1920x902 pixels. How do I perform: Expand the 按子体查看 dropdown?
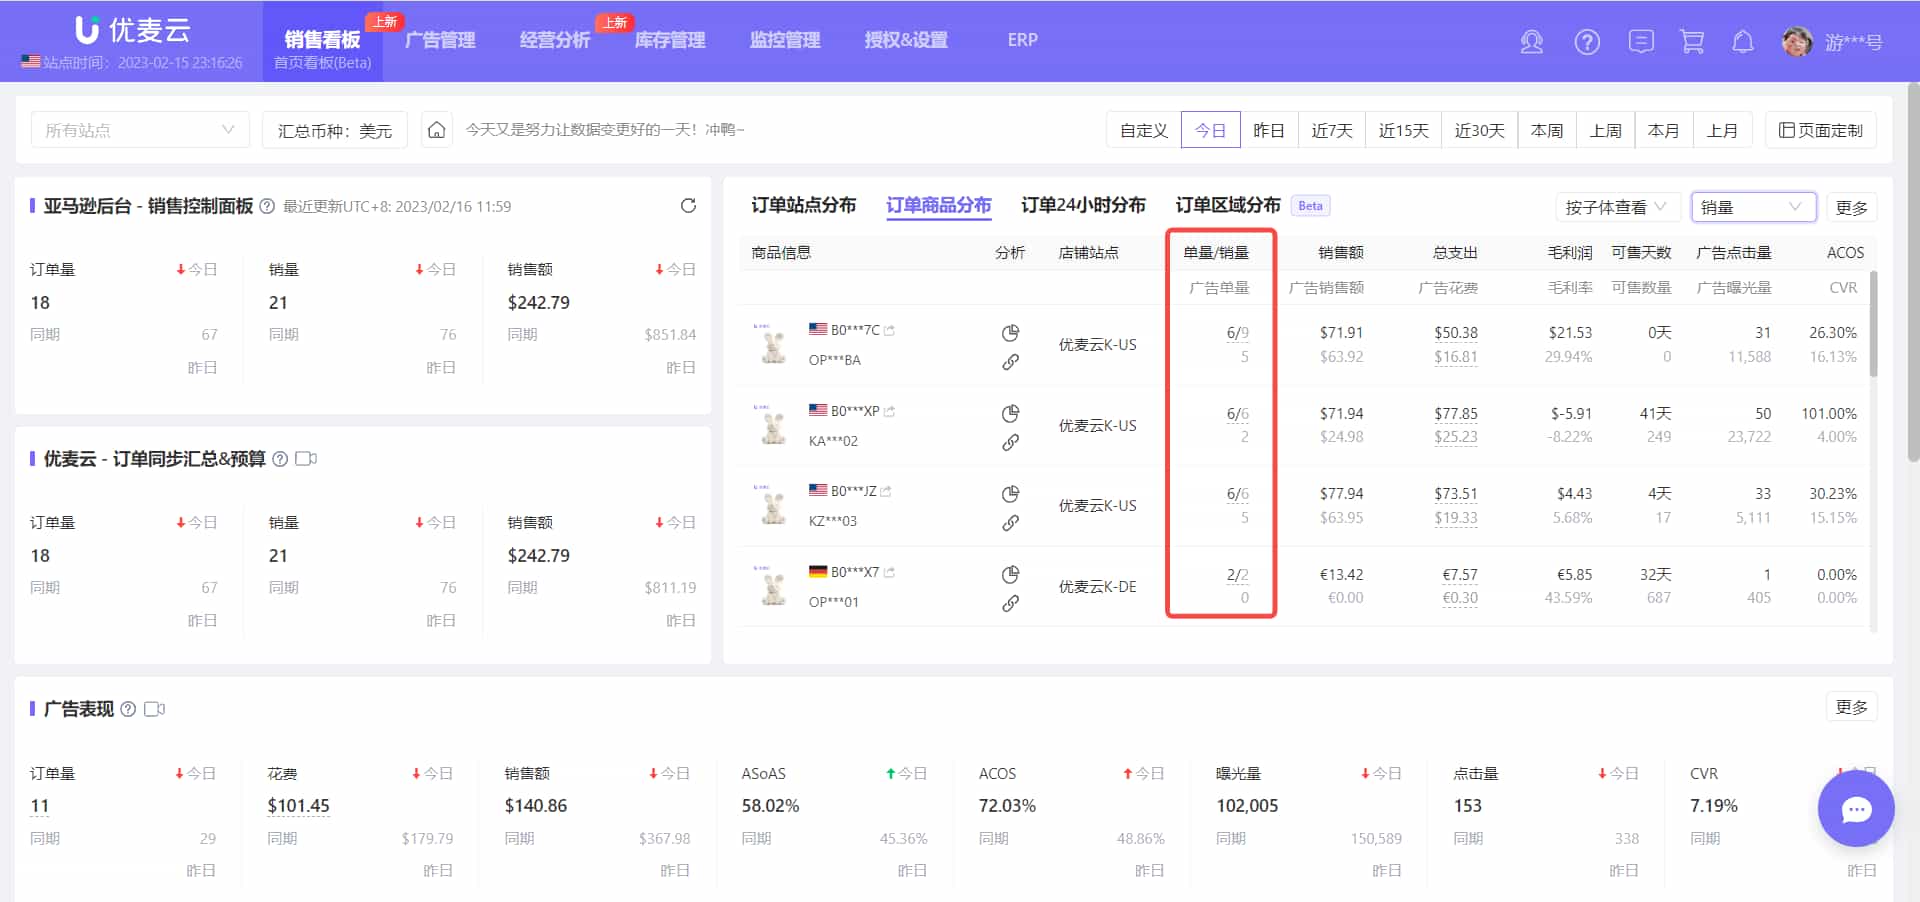click(1615, 207)
